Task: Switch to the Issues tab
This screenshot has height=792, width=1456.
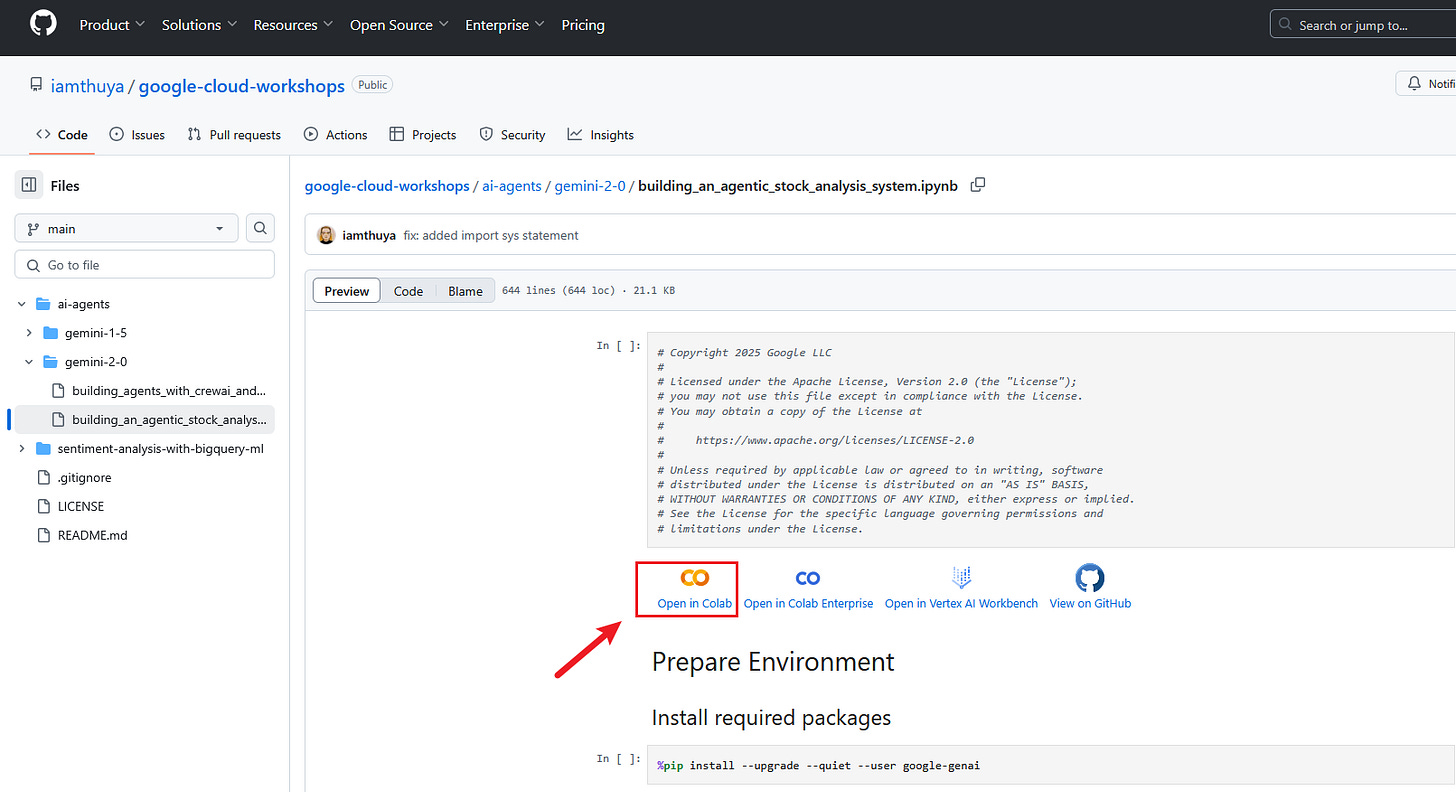Action: tap(137, 134)
